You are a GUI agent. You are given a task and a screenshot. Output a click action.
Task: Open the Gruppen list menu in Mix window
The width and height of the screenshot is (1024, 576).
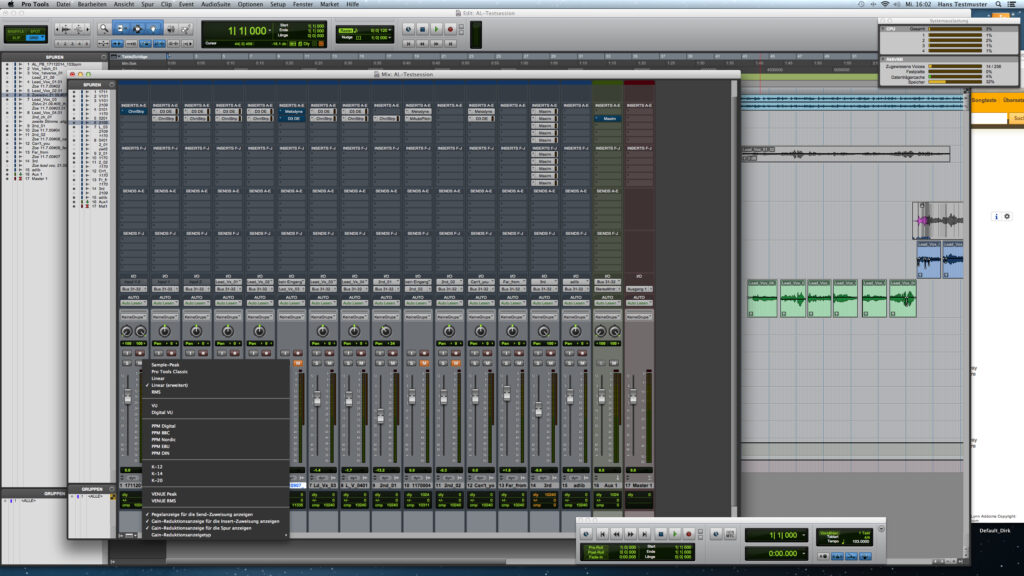pos(112,488)
